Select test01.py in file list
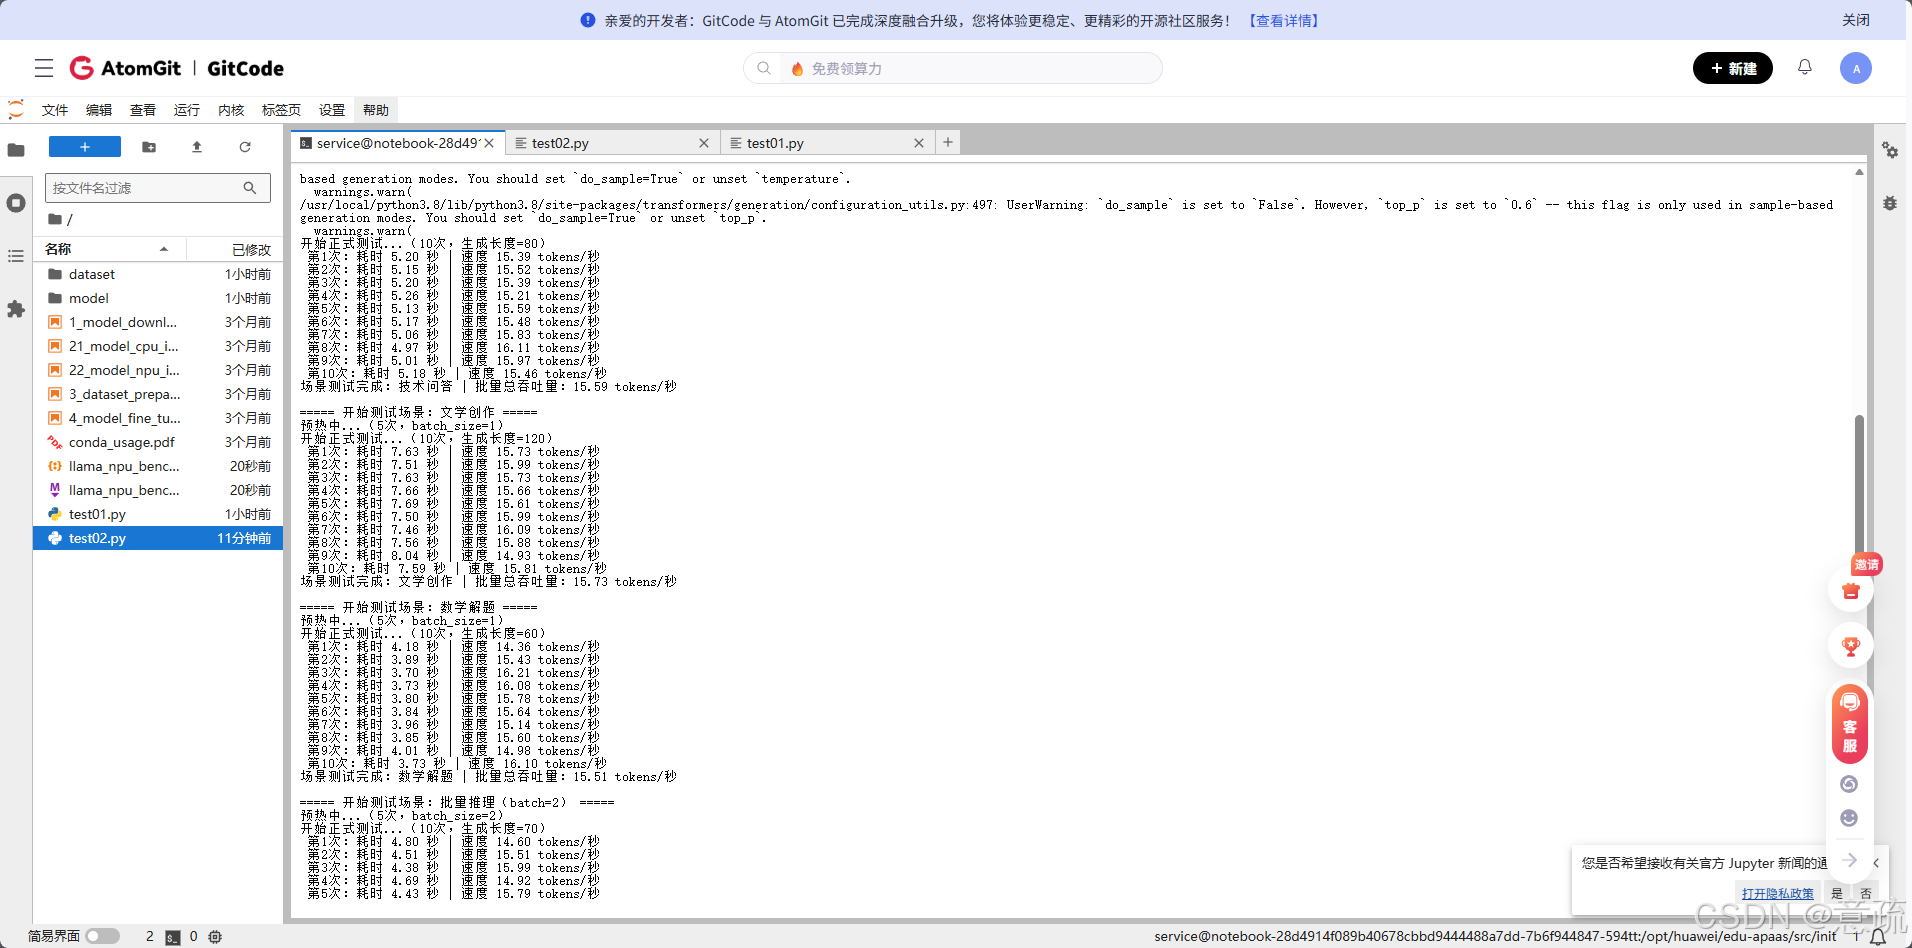 (x=159, y=514)
